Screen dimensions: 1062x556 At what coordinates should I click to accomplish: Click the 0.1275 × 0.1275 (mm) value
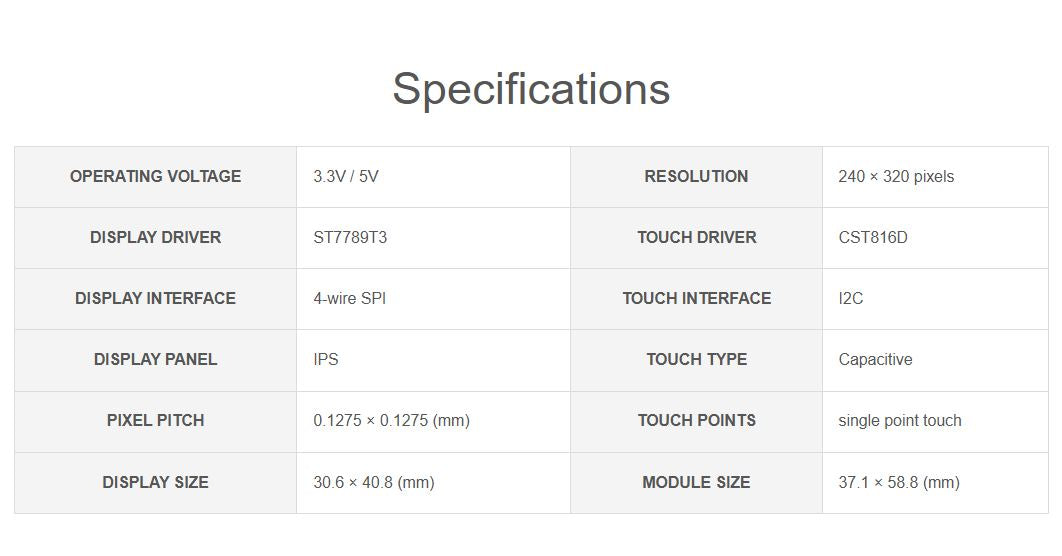391,421
